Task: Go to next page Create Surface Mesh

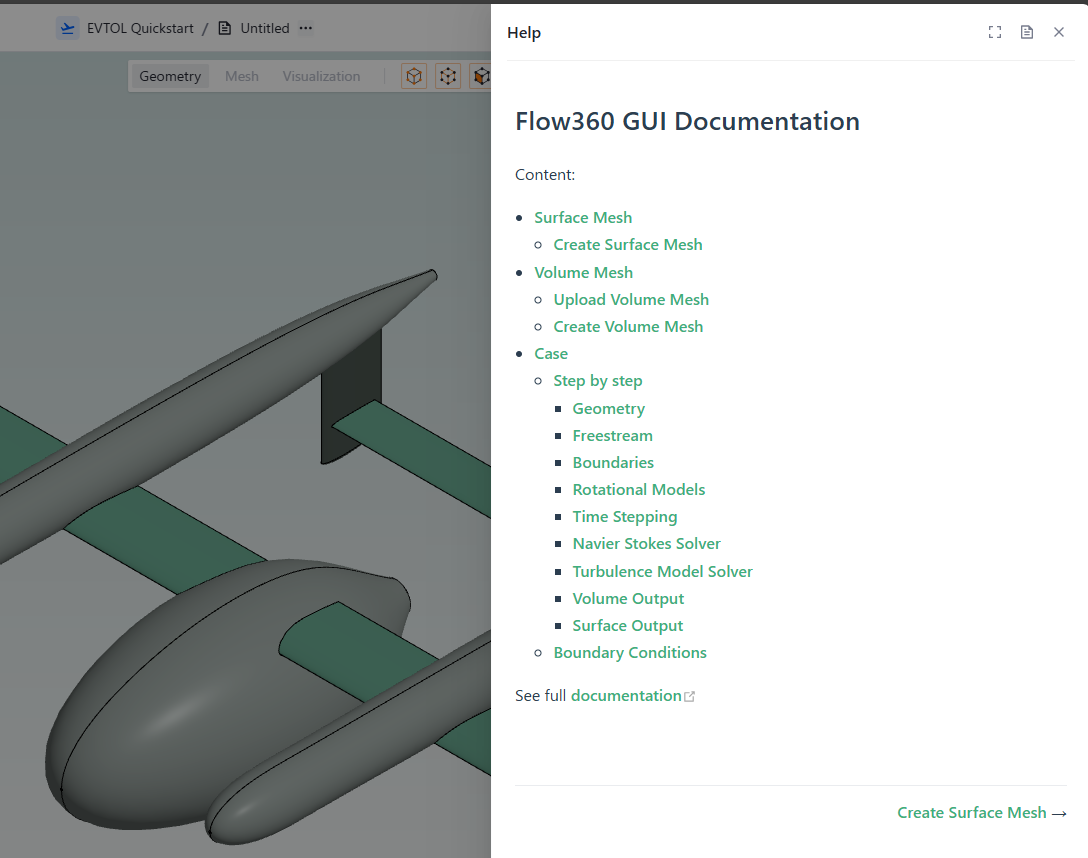Action: tap(981, 812)
